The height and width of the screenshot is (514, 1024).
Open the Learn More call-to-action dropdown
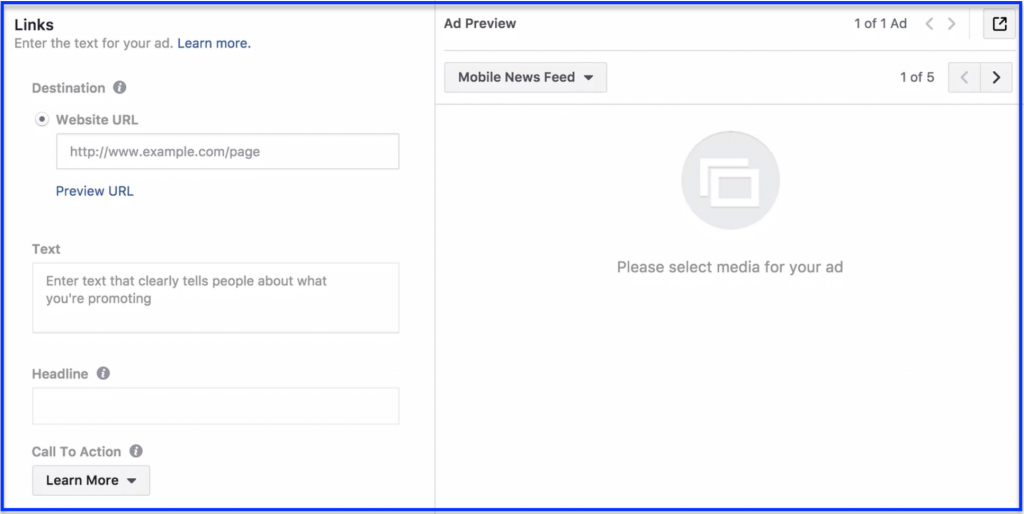(91, 480)
